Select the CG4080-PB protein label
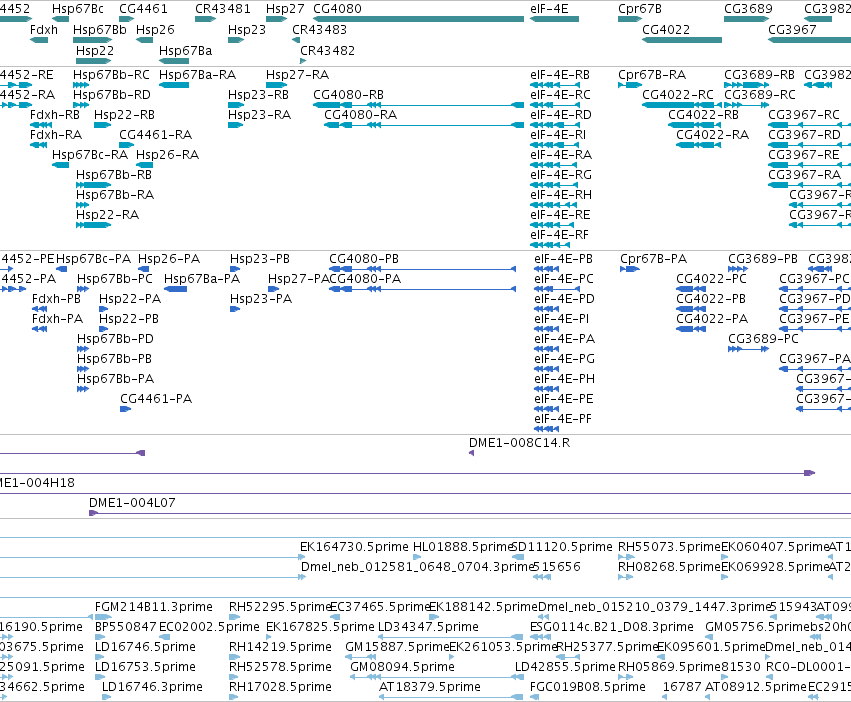This screenshot has height=702, width=851. [364, 258]
